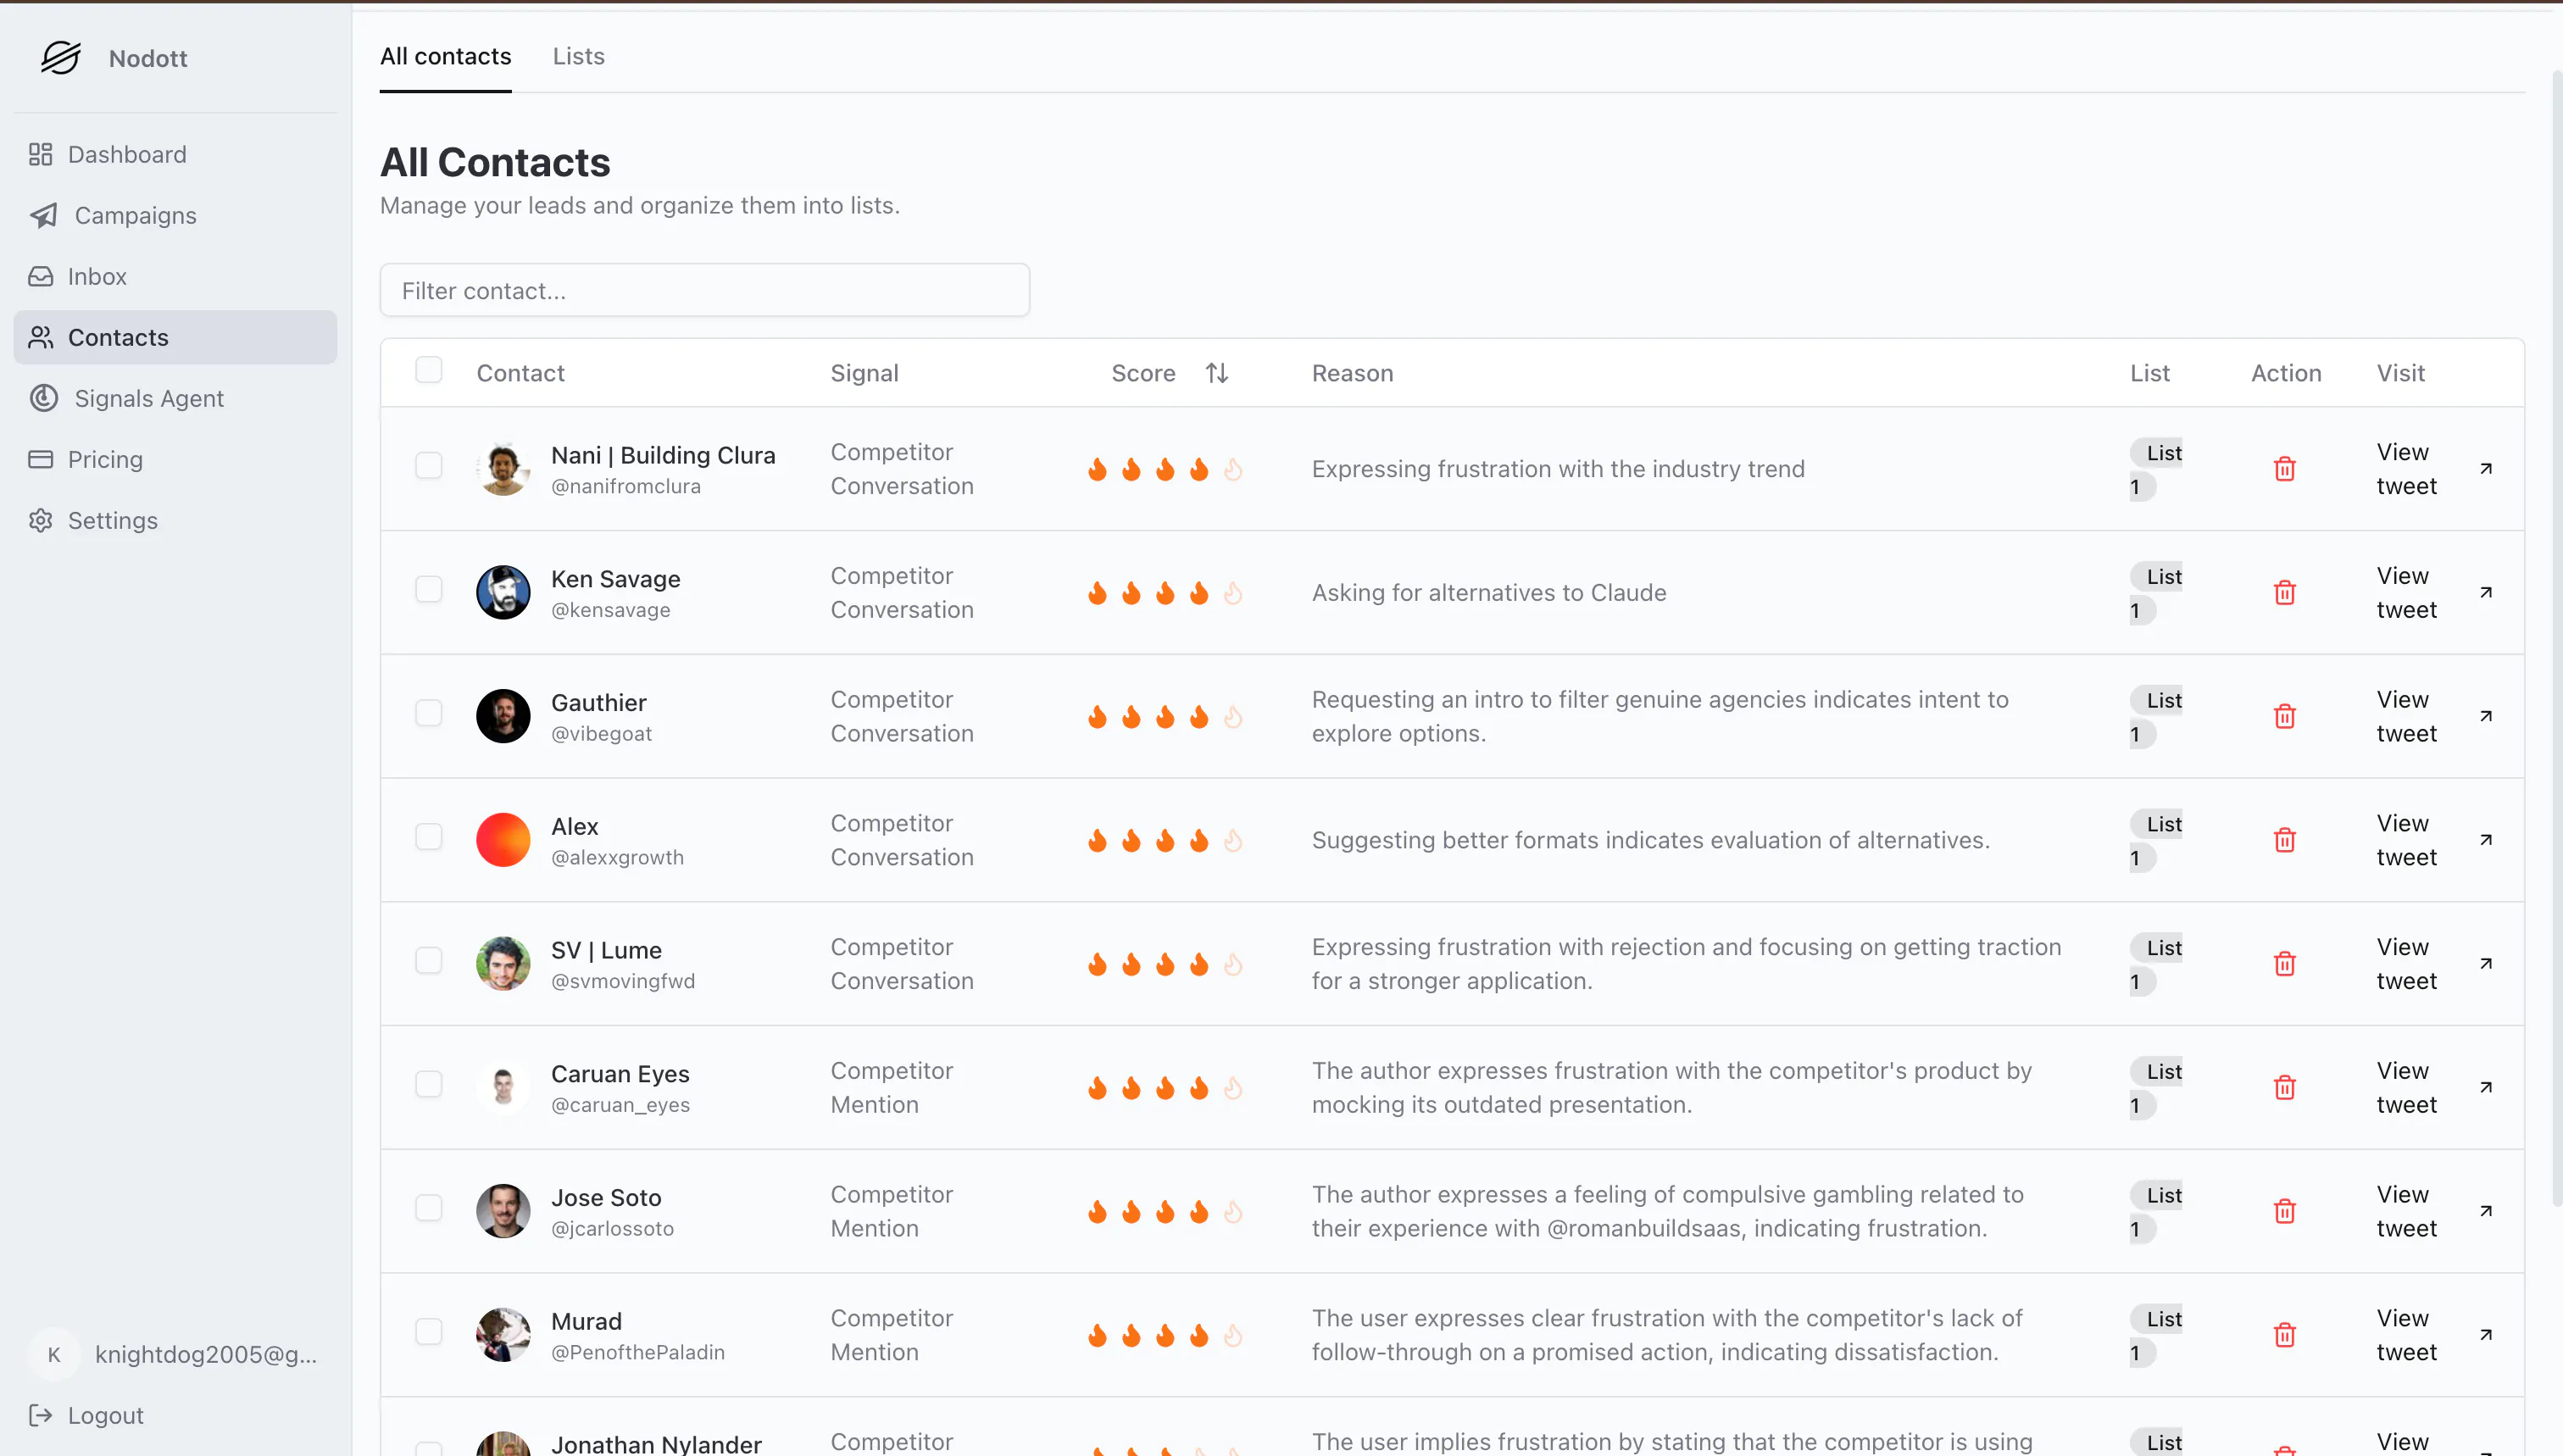View tweet from Ken Savage
Screen dimensions: 2563x1456
pos(2406,593)
